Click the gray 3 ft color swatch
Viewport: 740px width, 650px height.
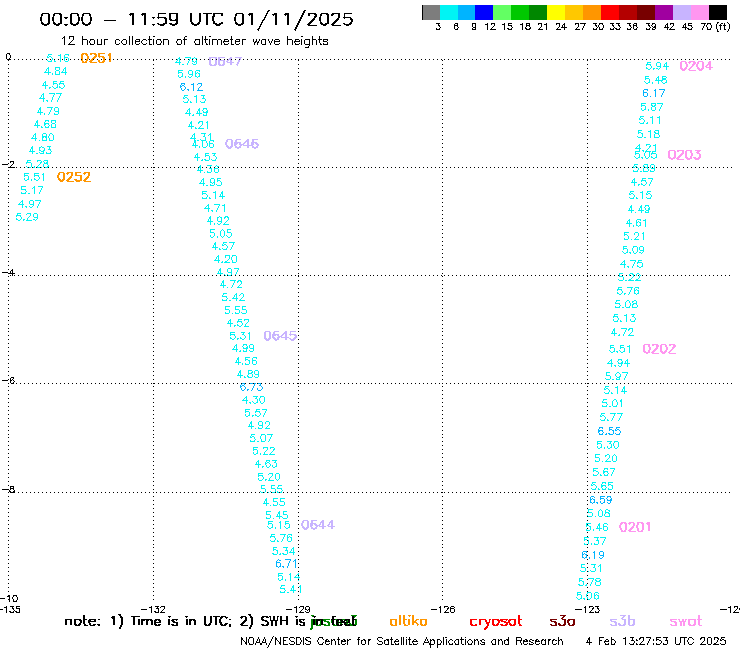(431, 12)
